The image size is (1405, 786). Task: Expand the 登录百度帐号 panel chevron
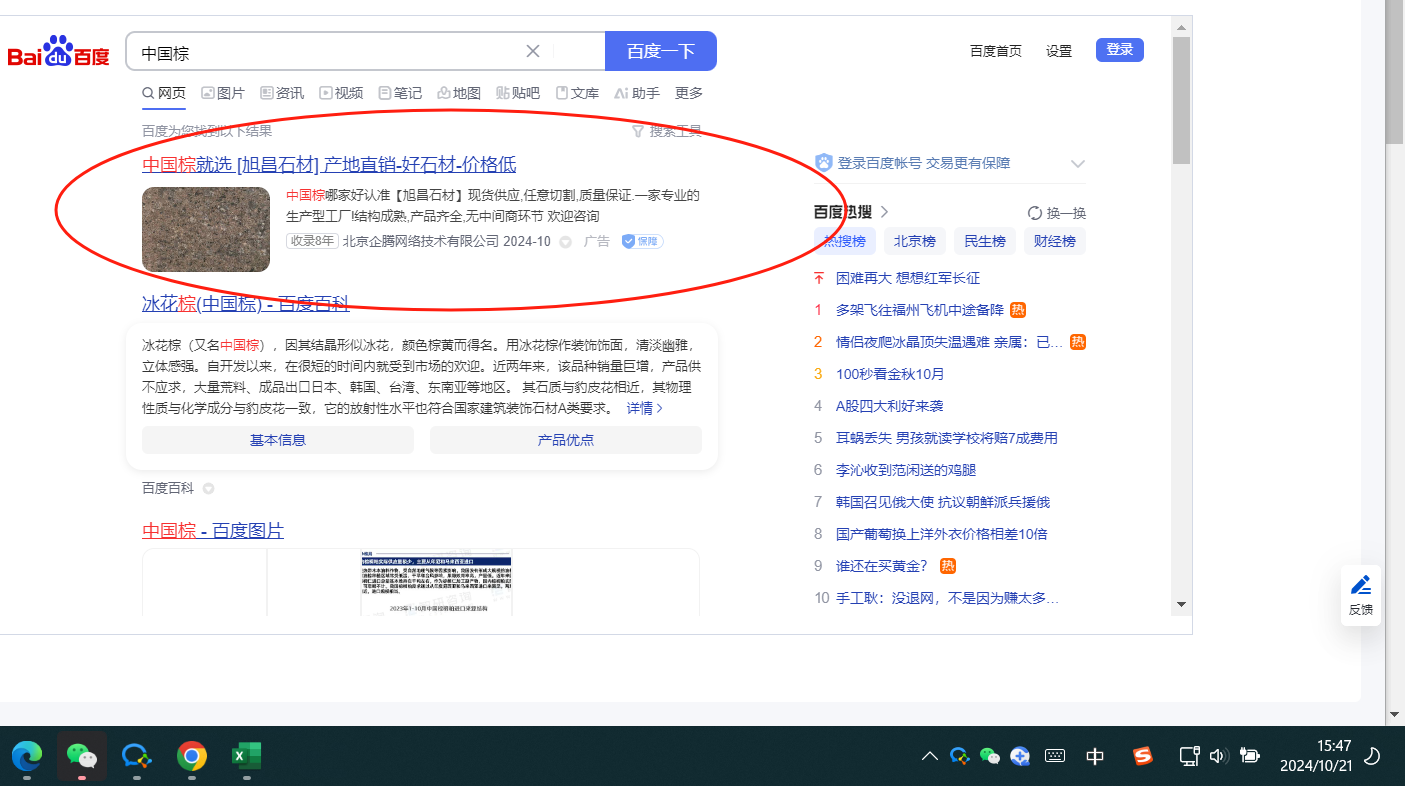point(1077,164)
